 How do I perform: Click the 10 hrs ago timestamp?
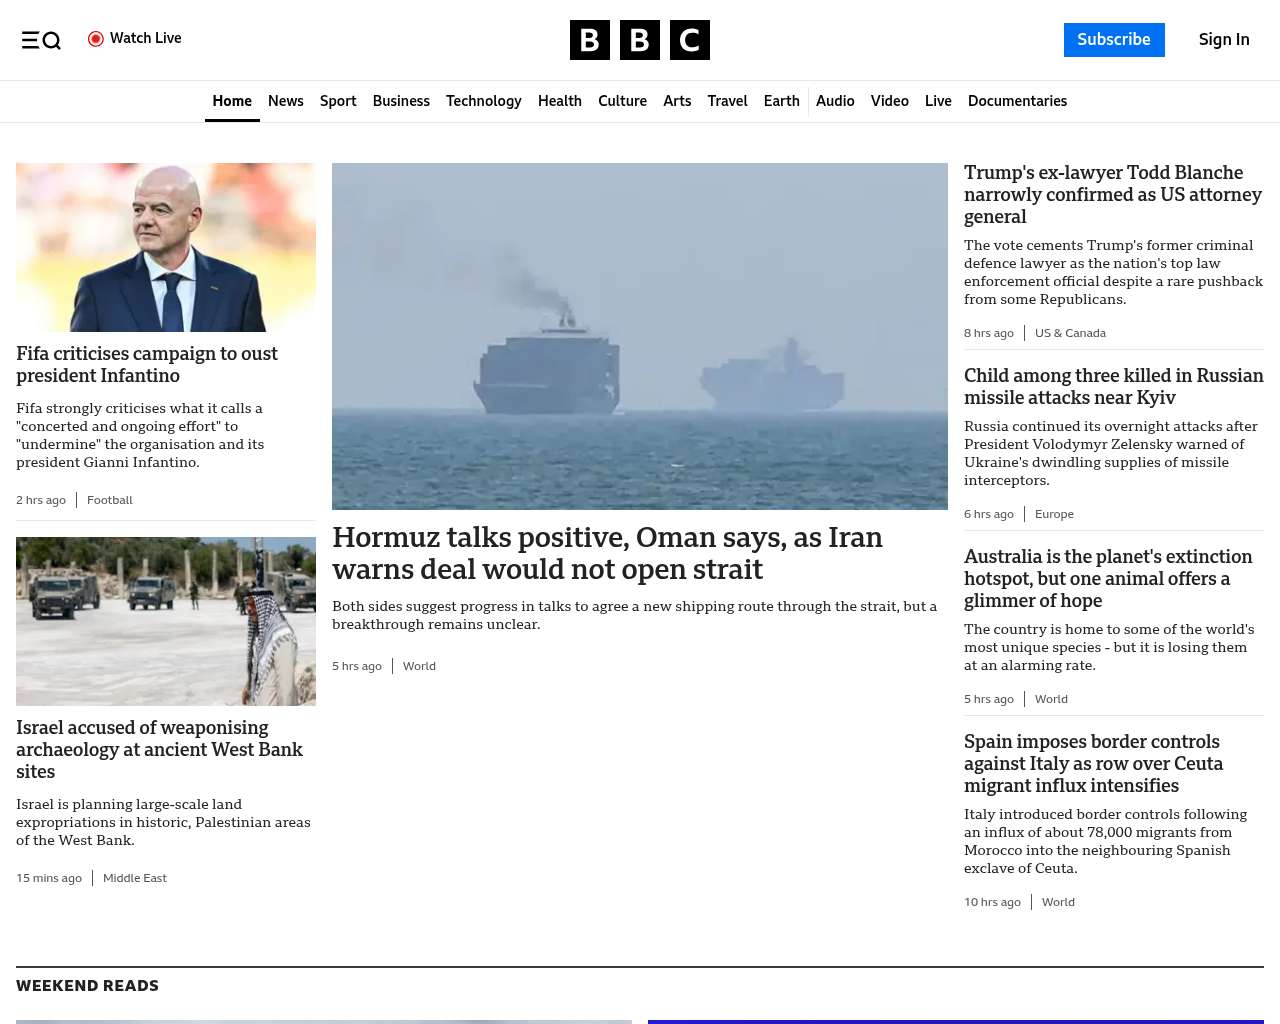(992, 902)
